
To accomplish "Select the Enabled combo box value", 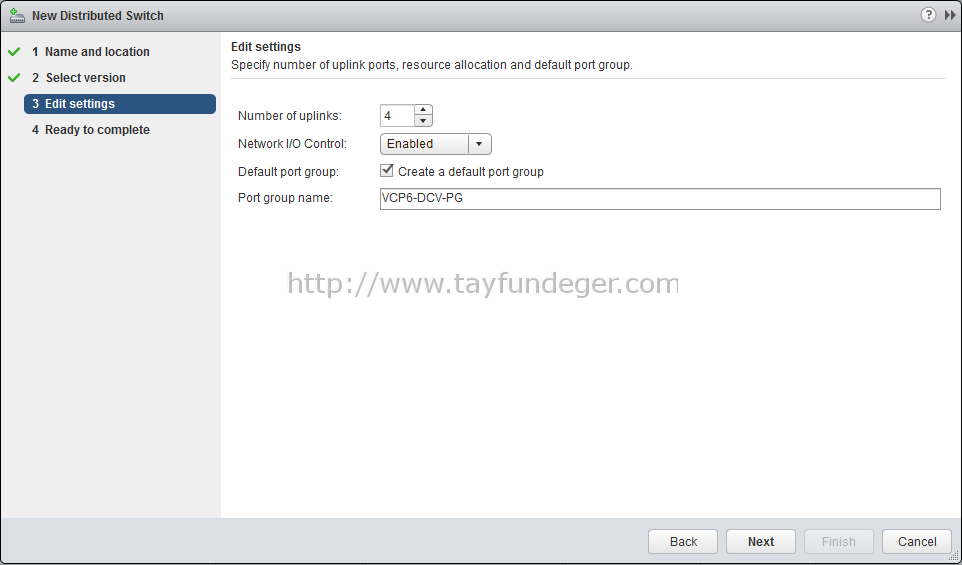I will tap(424, 144).
